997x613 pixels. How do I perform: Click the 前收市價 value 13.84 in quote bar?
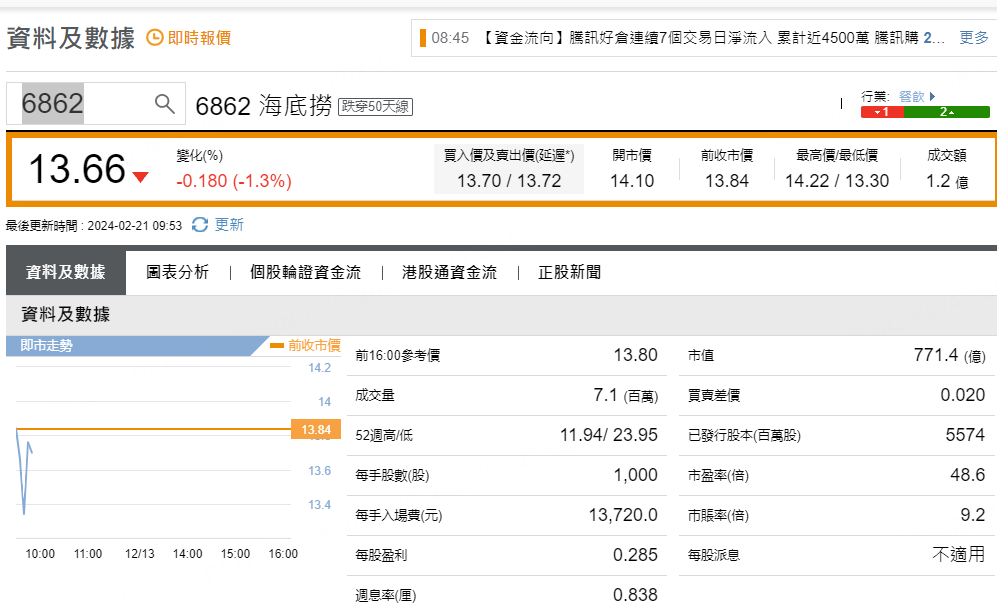pyautogui.click(x=727, y=181)
